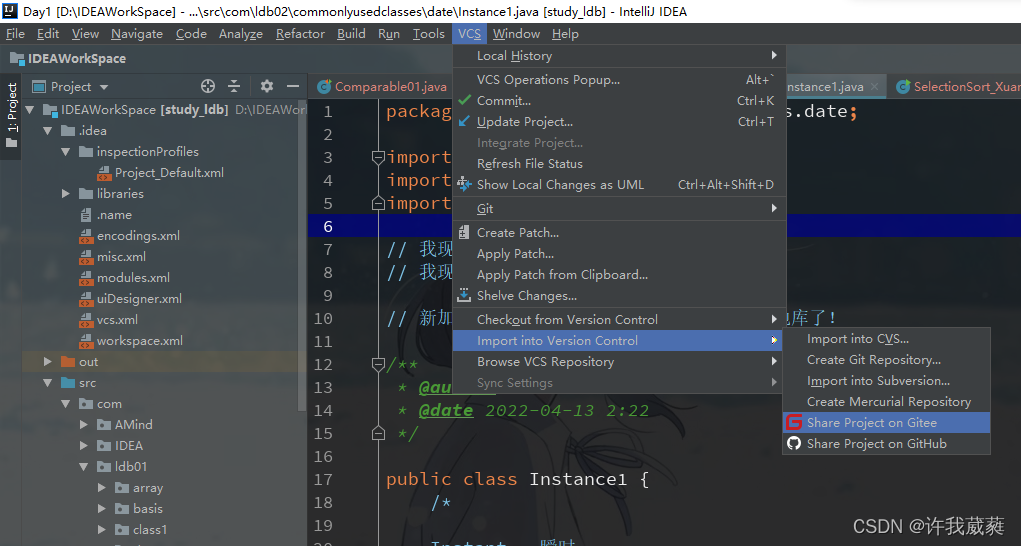
Task: Expand the out folder
Action: click(48, 361)
